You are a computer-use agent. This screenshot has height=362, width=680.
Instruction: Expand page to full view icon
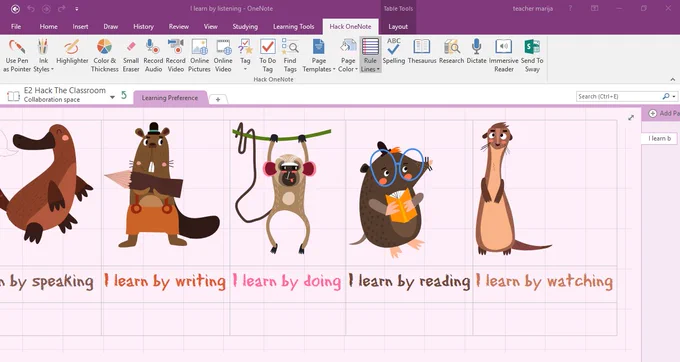[x=631, y=117]
